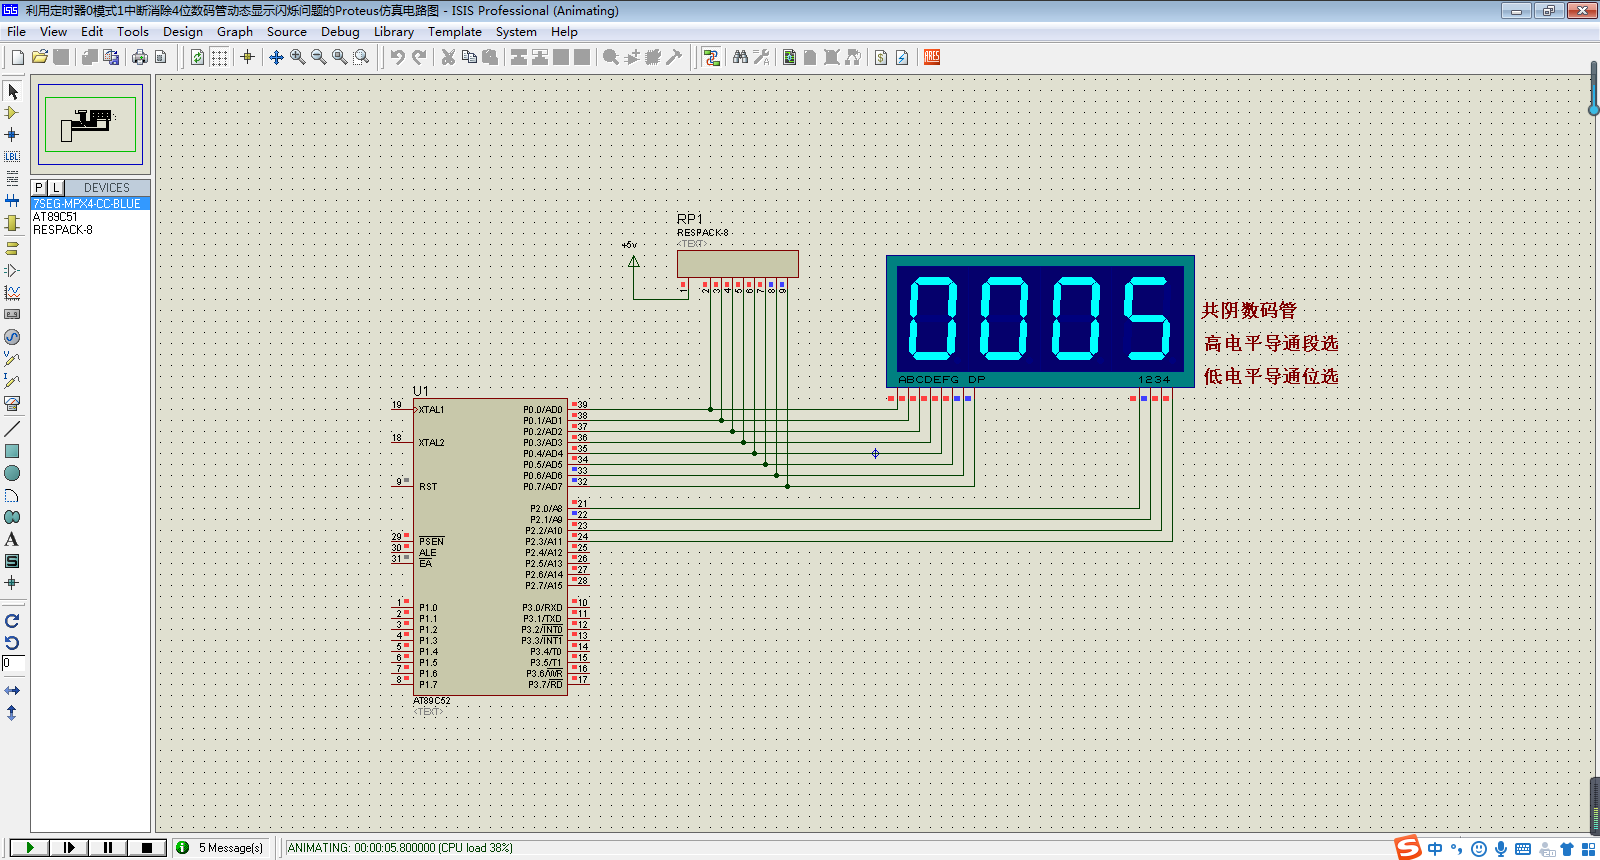This screenshot has width=1600, height=860.
Task: Click the Y-Mirror flip icon
Action: point(12,713)
